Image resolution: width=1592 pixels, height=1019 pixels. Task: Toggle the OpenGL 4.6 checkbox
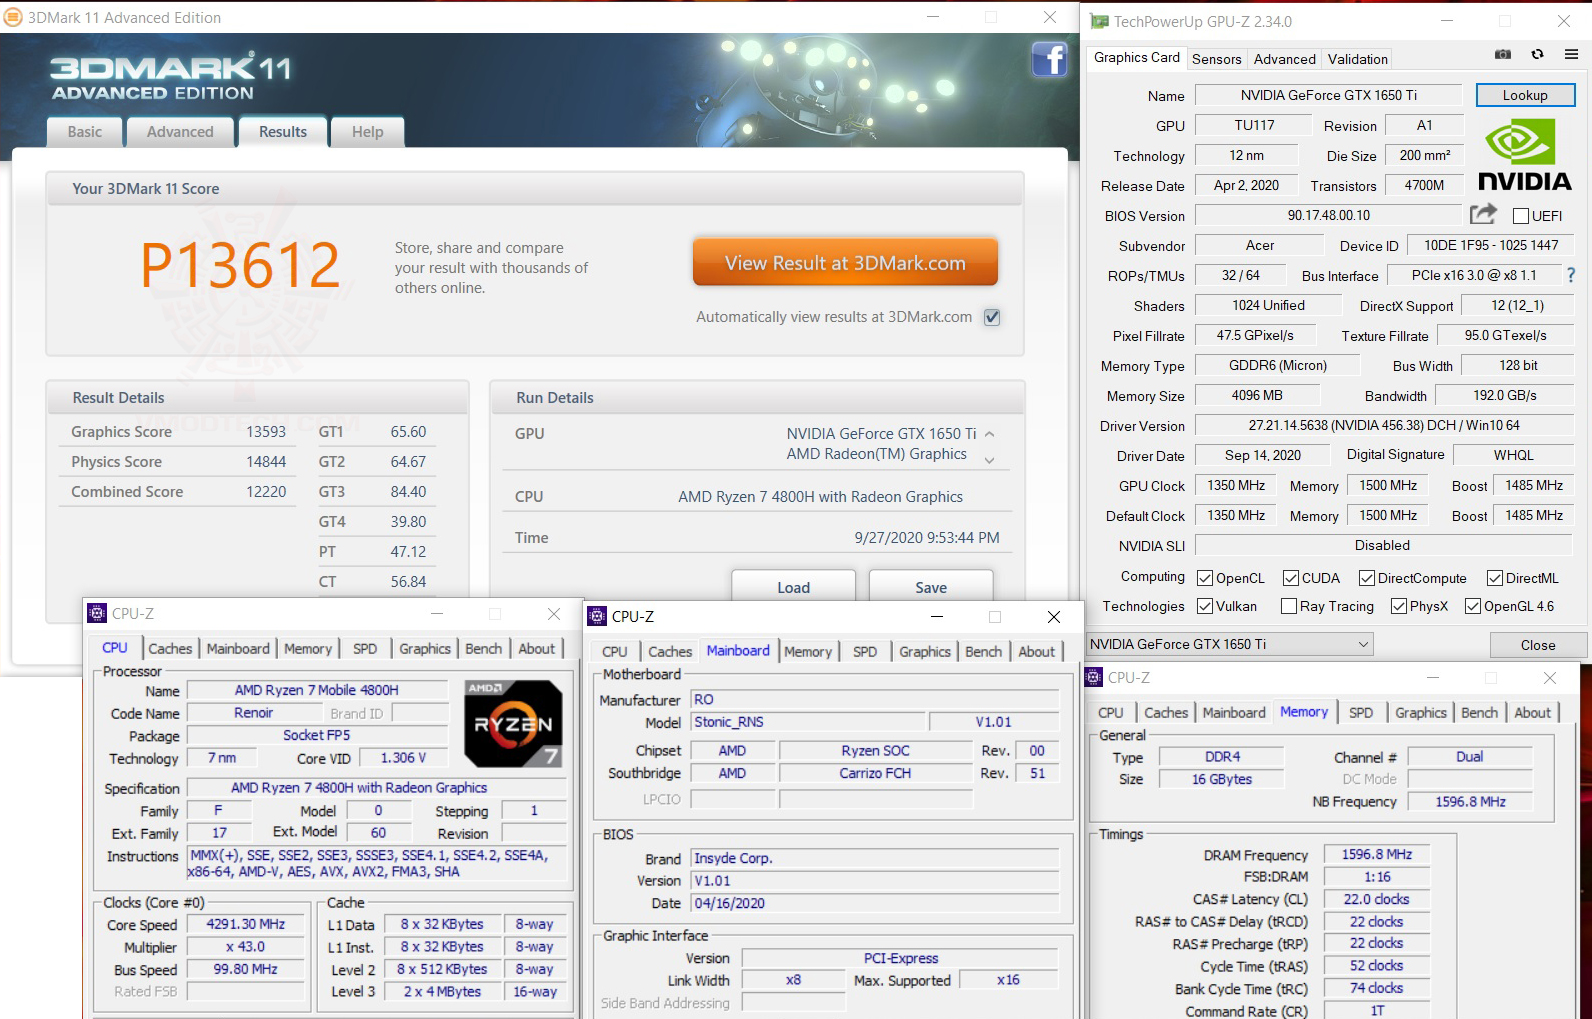[1473, 606]
